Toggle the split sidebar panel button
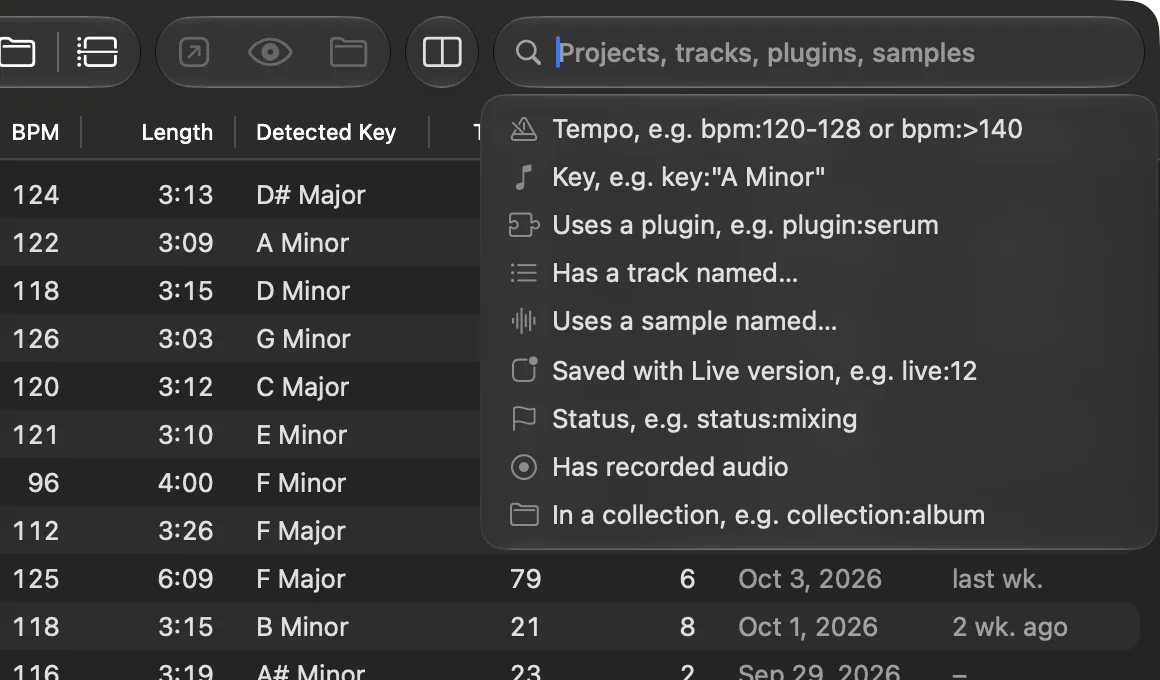 [x=442, y=53]
